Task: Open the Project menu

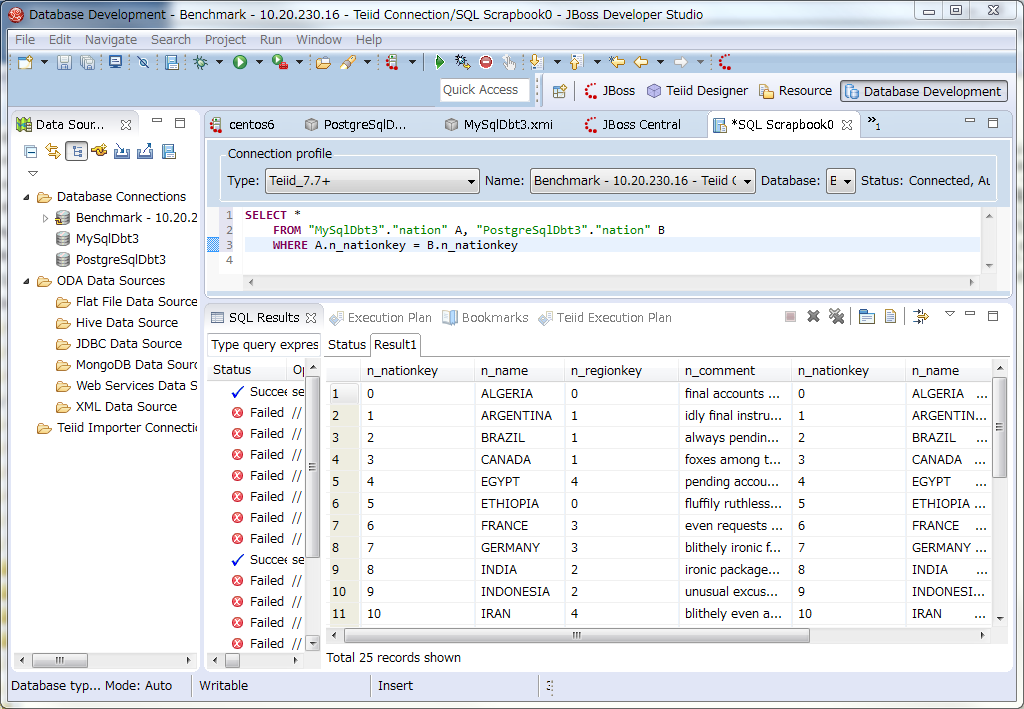Action: (x=225, y=40)
